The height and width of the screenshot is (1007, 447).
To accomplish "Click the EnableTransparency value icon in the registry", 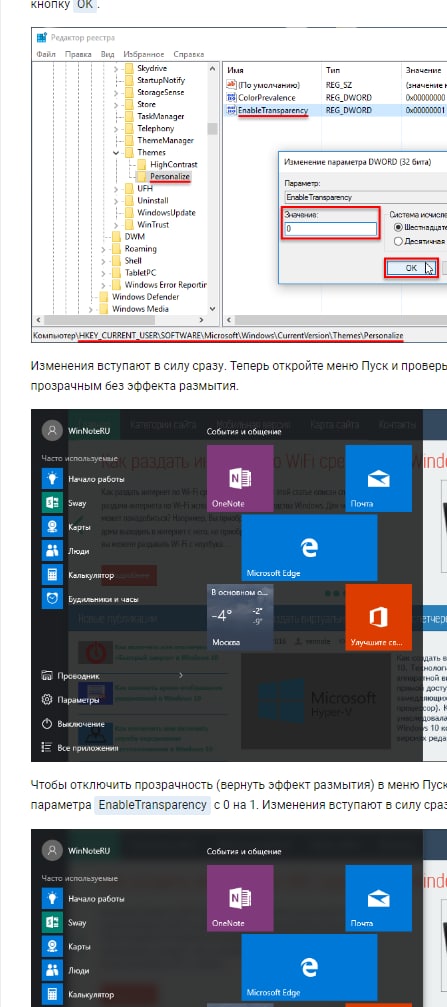I will tap(231, 110).
